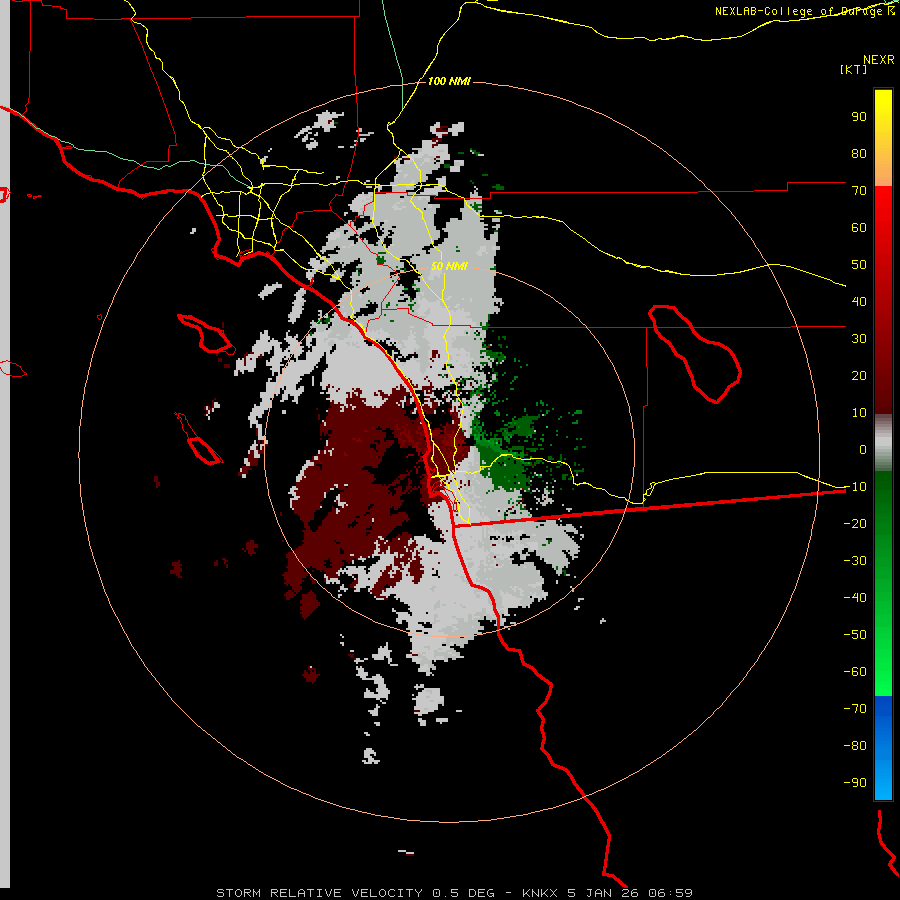Image resolution: width=900 pixels, height=900 pixels.
Task: Click the bright red segment of the color bar
Action: tap(883, 210)
